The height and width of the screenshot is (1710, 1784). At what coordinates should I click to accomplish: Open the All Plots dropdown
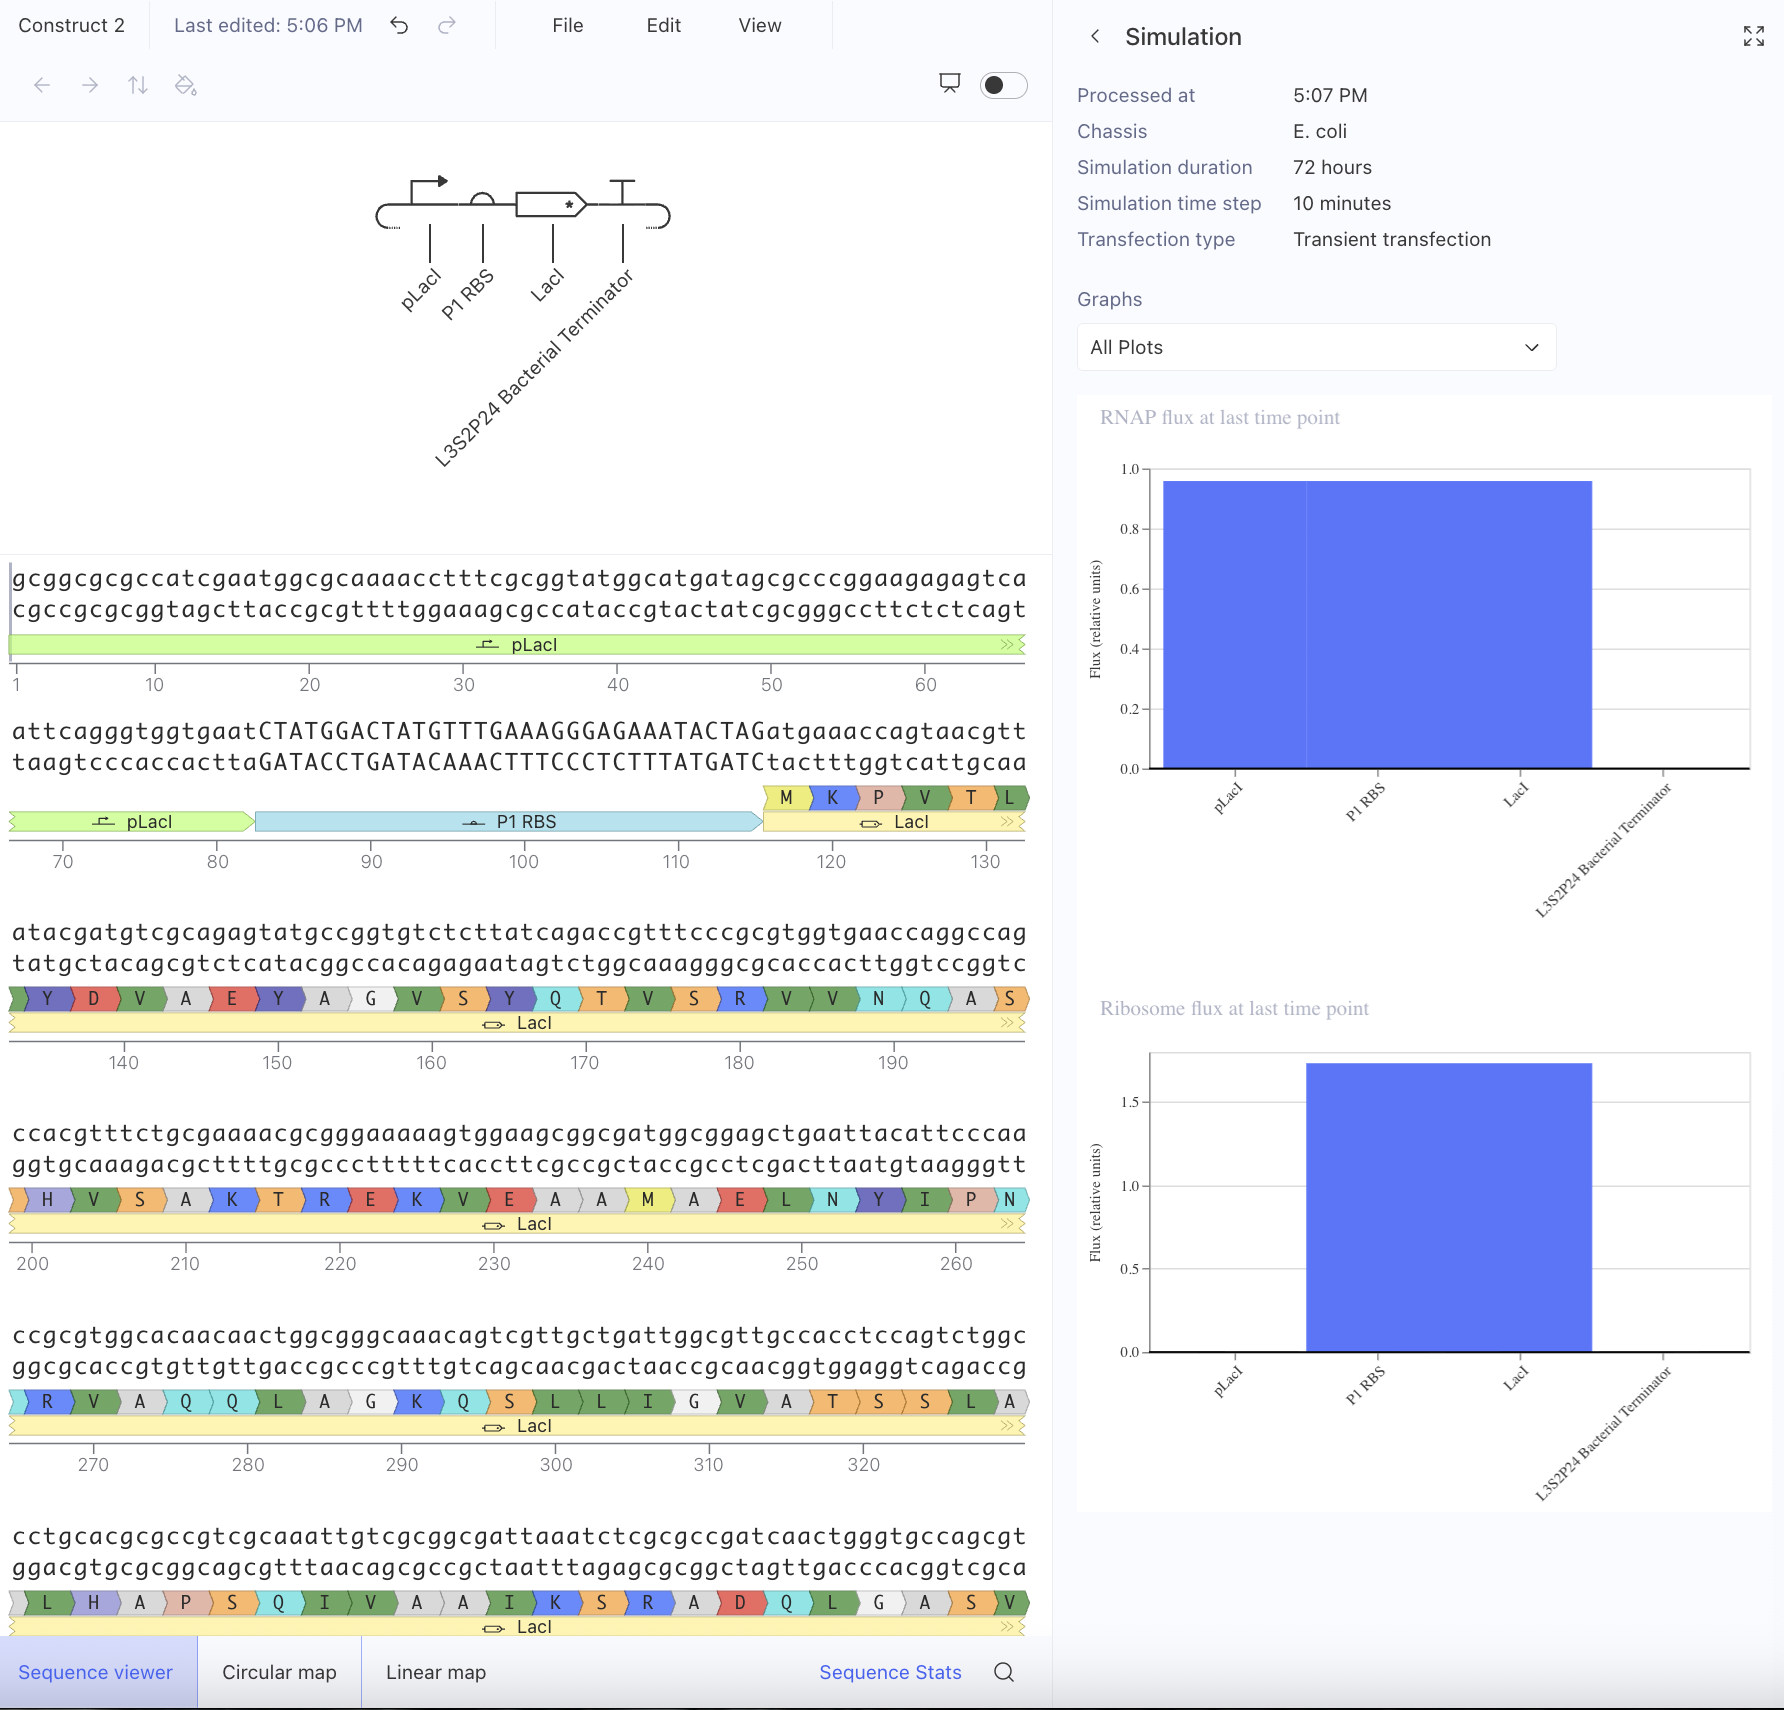1316,347
